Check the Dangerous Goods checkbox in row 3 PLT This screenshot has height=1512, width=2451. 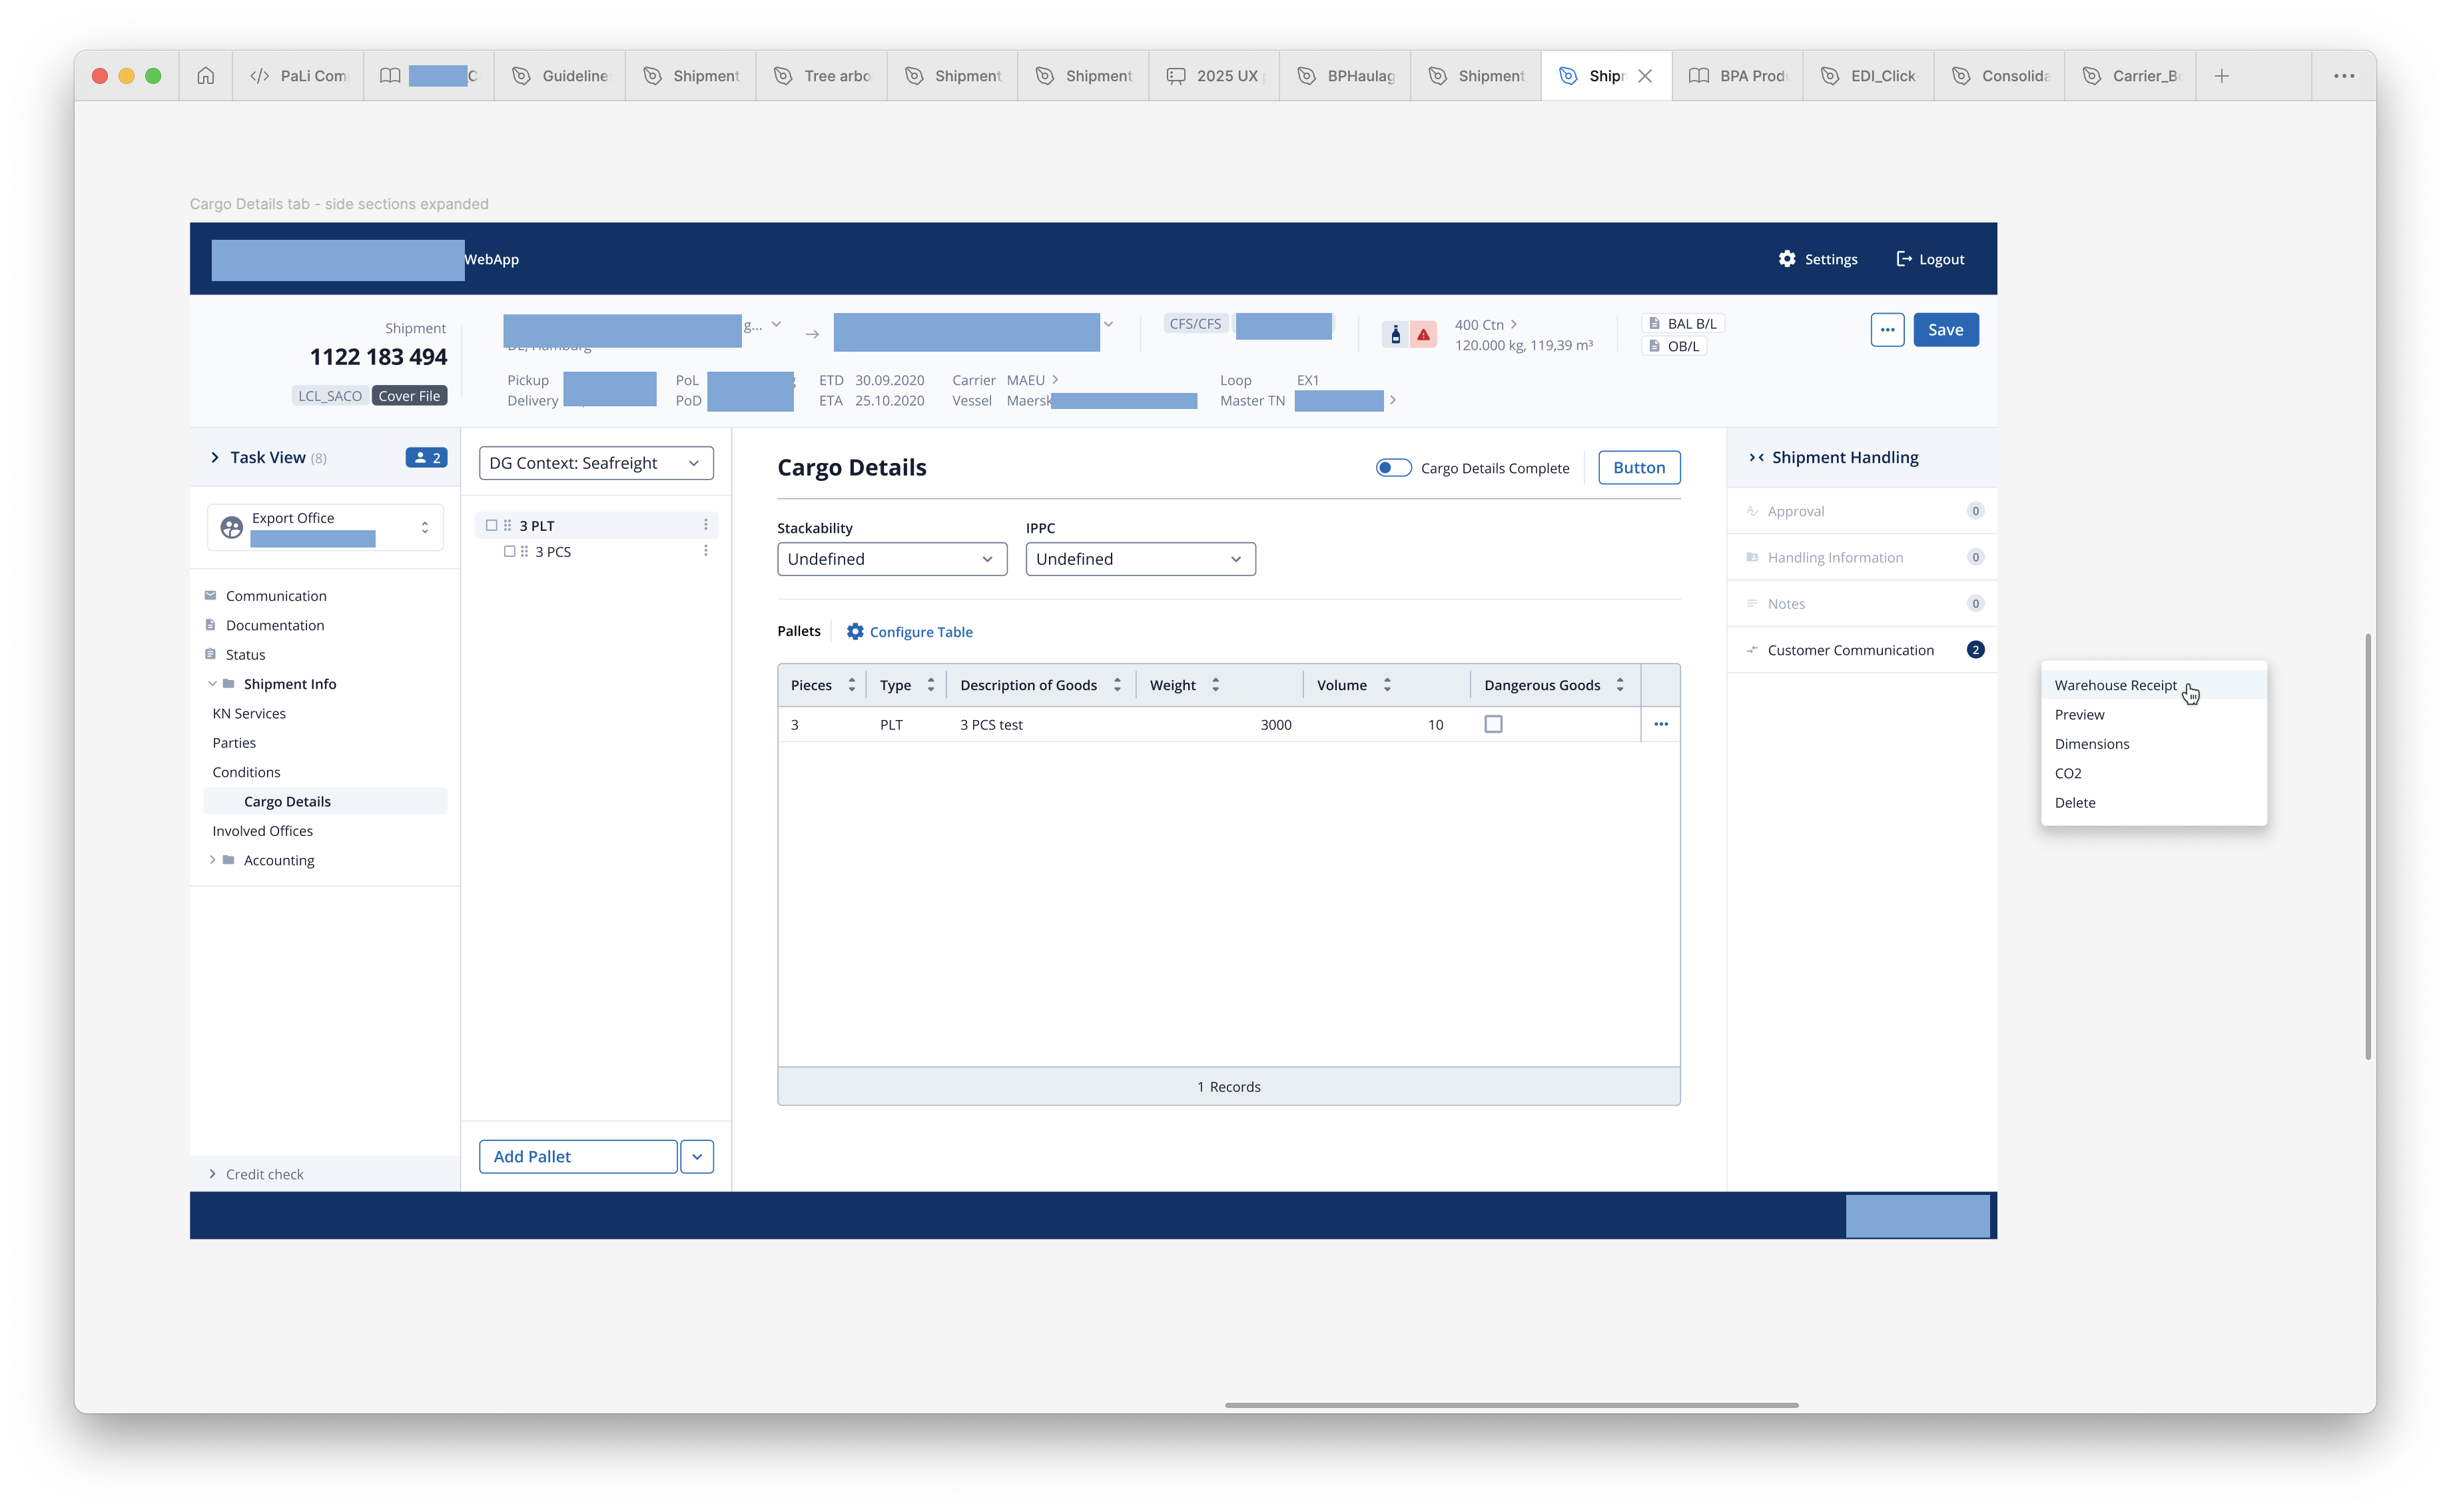click(x=1492, y=724)
